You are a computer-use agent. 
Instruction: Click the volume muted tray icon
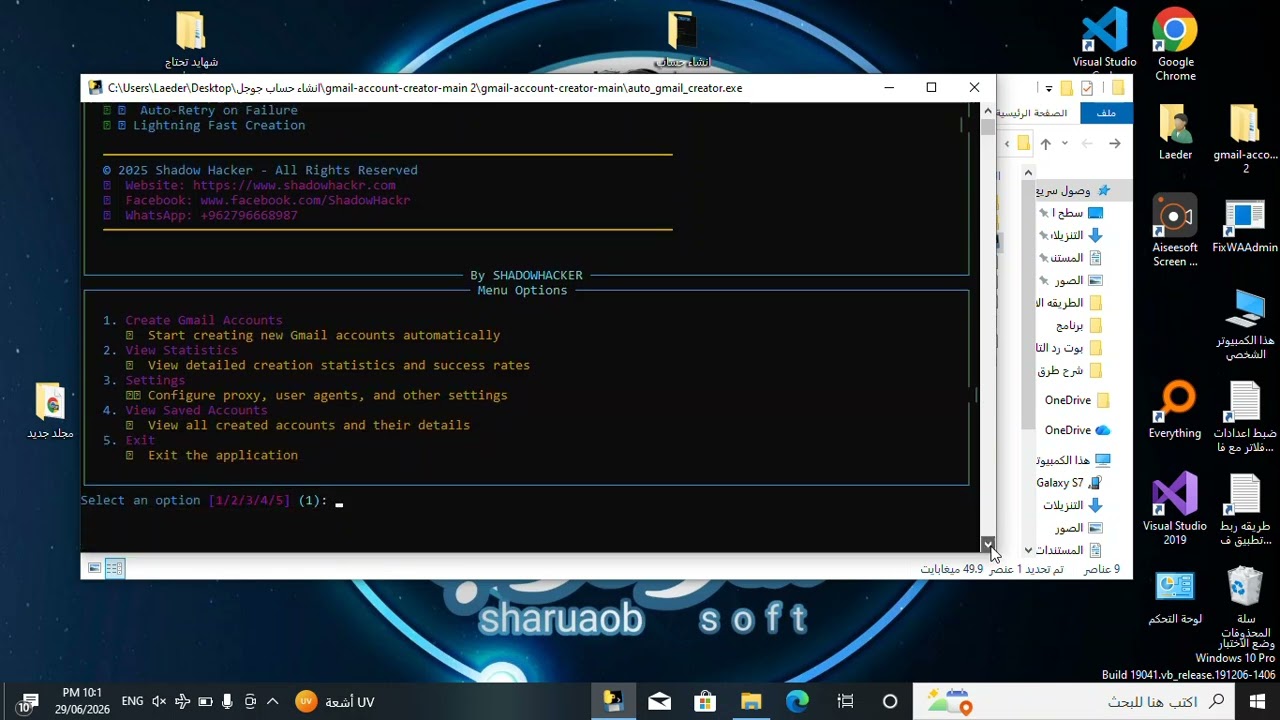159,702
